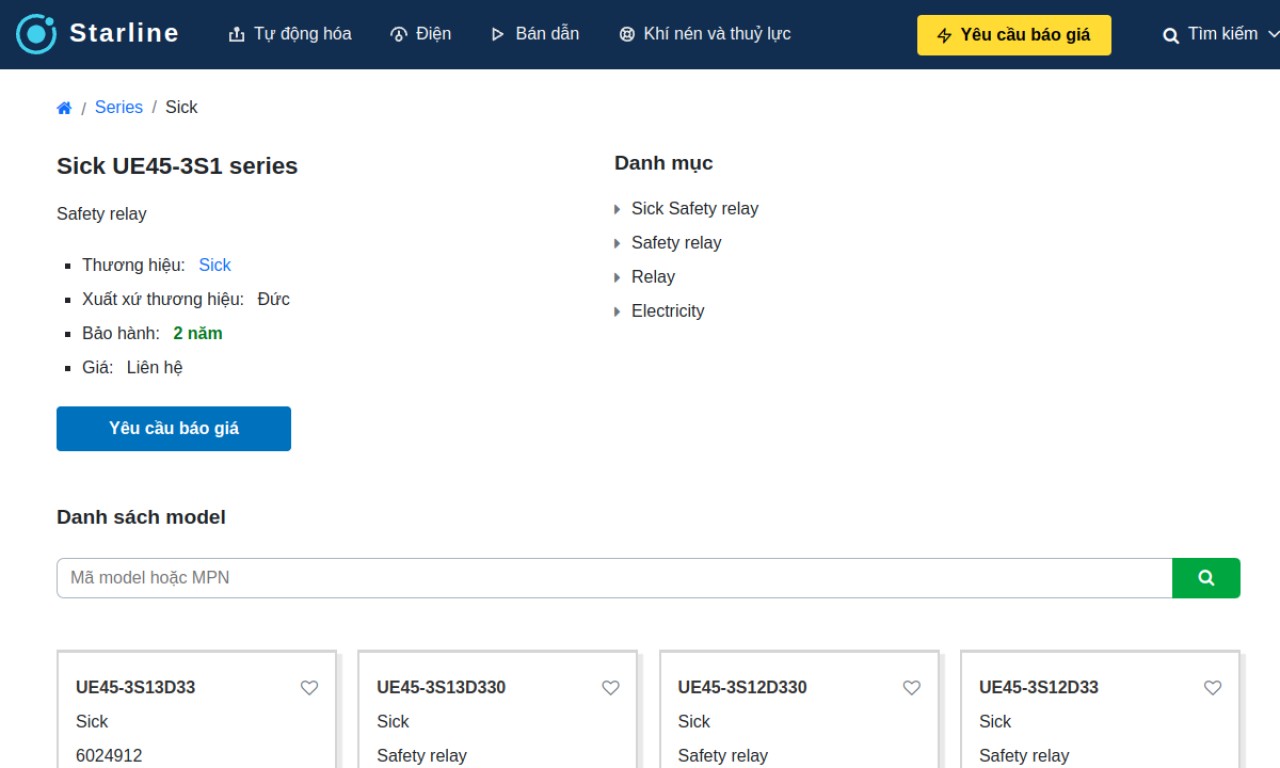Open the Khí nén và thuỷ lực menu
This screenshot has height=768, width=1280.
[x=705, y=34]
